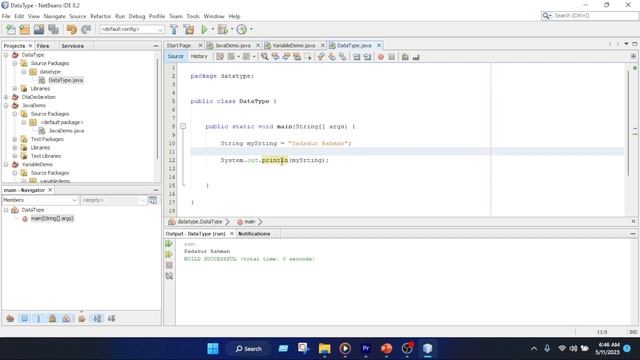This screenshot has height=360, width=640.
Task: Click the Find Selection magnifier in editor toolbar
Action: [x=264, y=57]
